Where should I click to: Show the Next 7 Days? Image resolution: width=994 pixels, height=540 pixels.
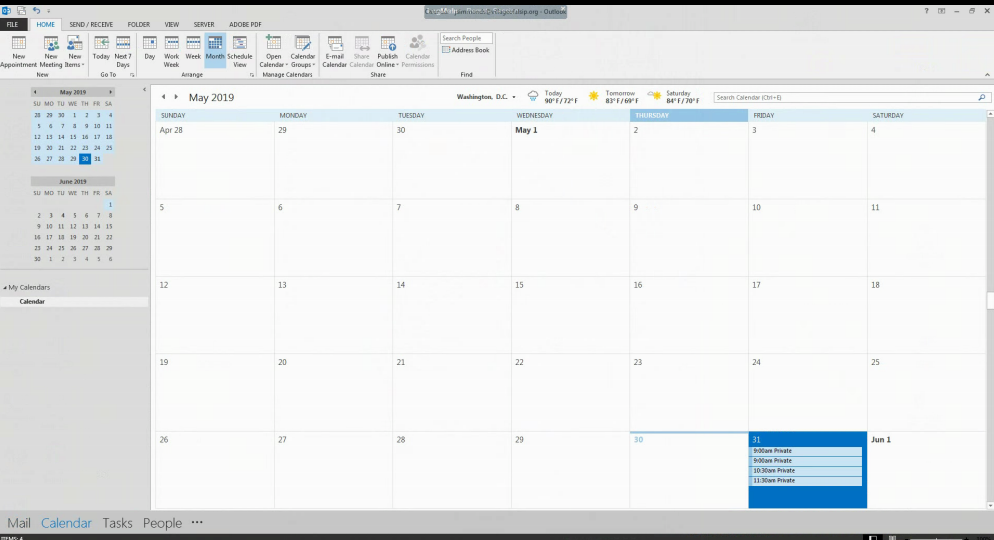coord(123,51)
